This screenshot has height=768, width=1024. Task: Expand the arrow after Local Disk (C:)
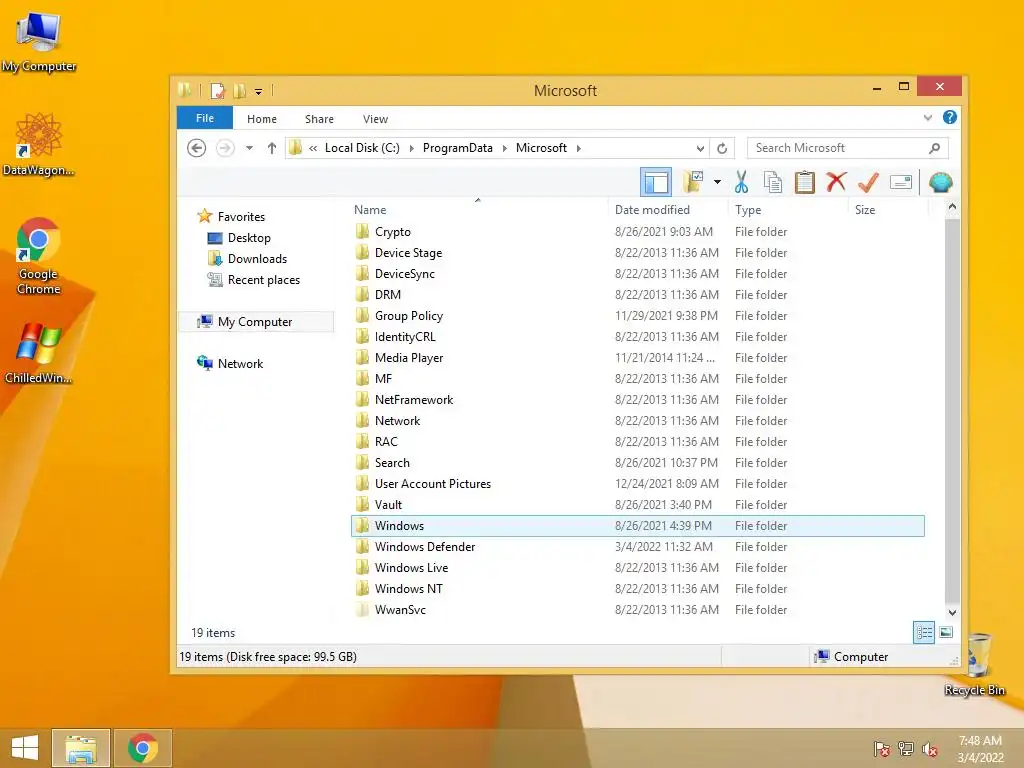pos(411,148)
